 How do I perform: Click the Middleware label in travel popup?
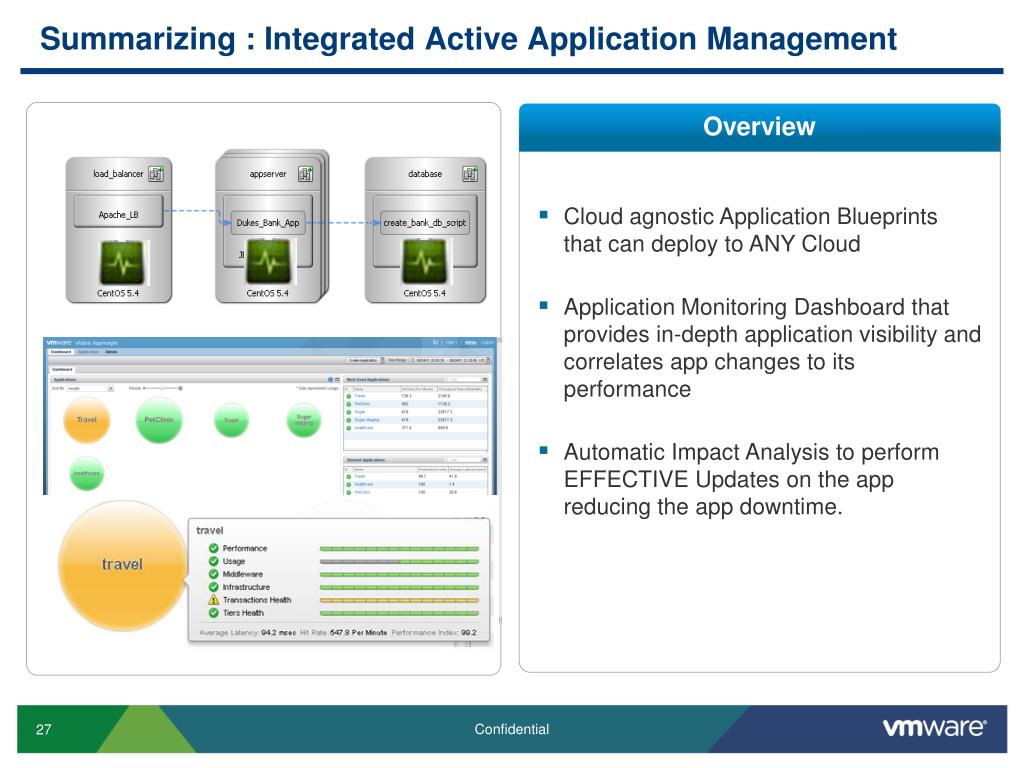(242, 574)
